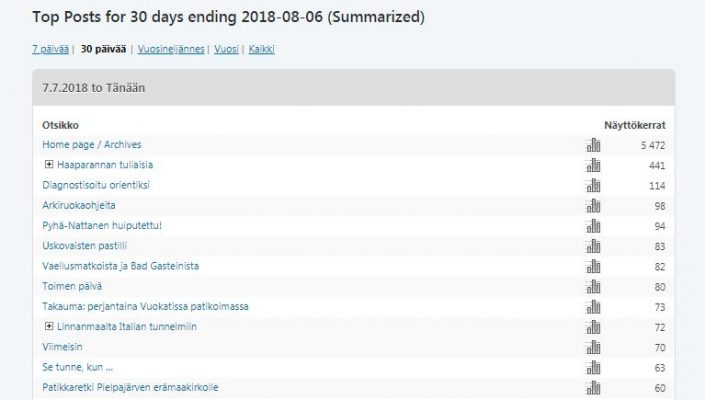Open the Home page / Archives link

(91, 145)
